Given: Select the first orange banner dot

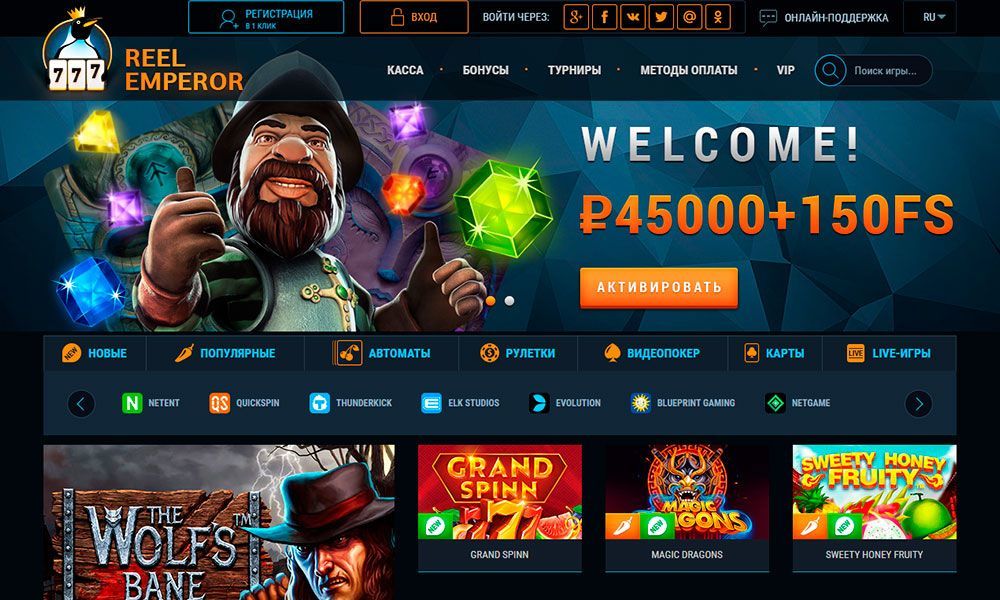Looking at the screenshot, I should click(x=490, y=300).
